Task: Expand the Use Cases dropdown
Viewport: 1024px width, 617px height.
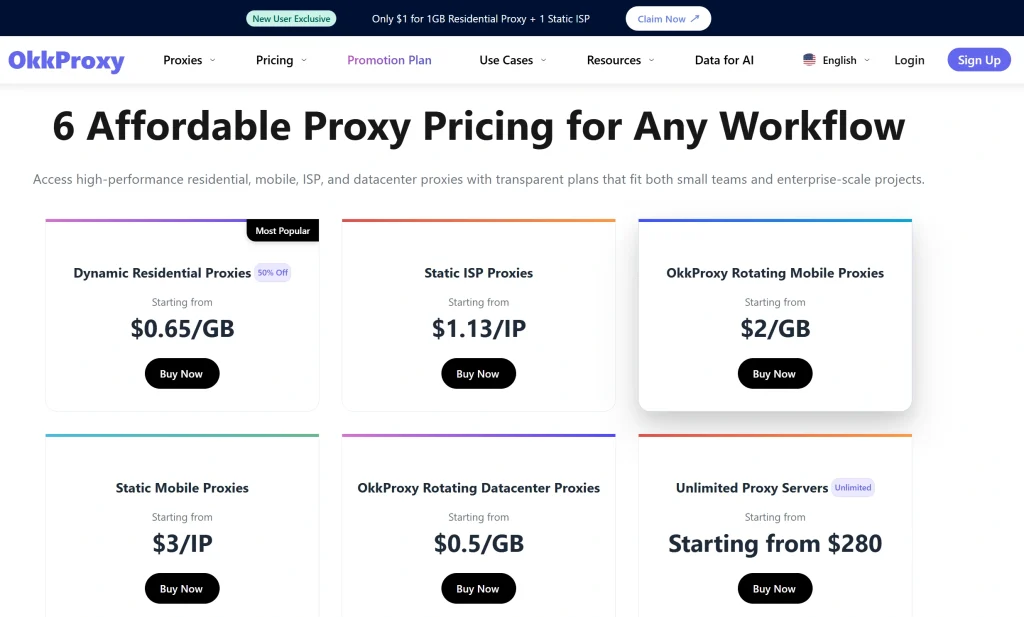Action: [x=511, y=60]
